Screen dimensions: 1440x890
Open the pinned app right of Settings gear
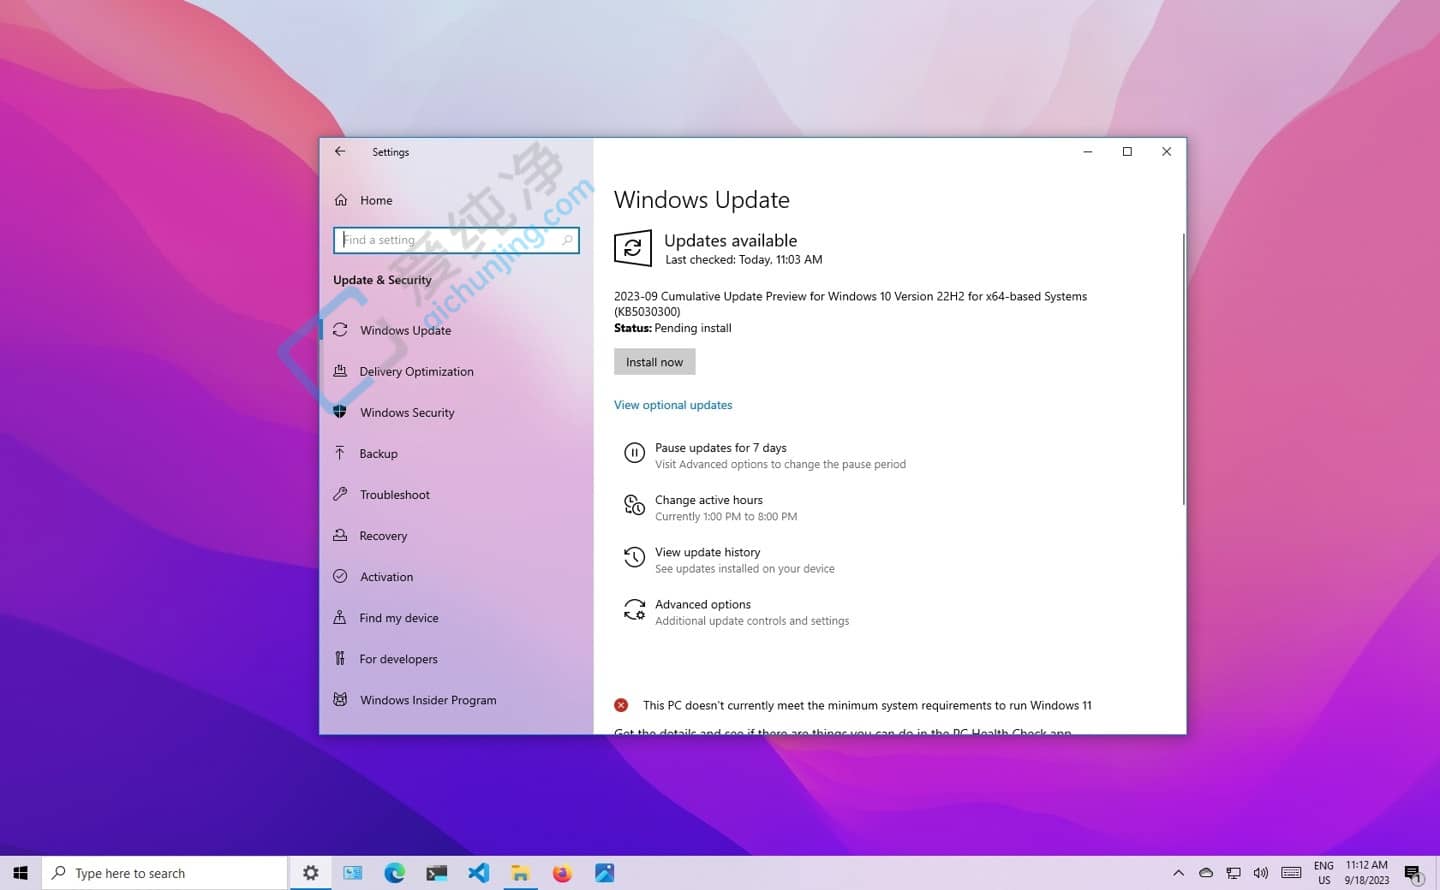click(353, 873)
